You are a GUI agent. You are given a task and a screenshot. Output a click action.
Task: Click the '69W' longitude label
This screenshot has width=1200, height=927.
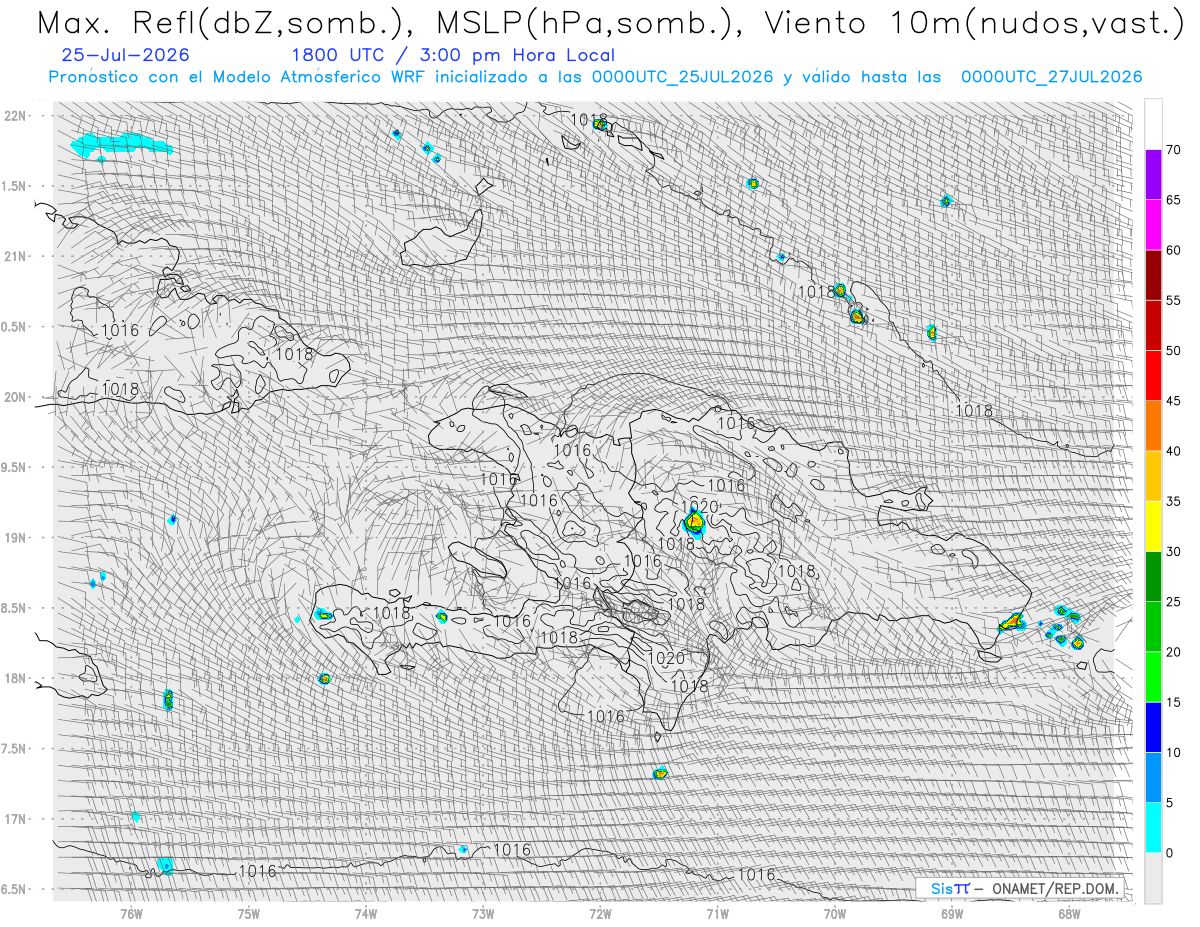(x=952, y=913)
